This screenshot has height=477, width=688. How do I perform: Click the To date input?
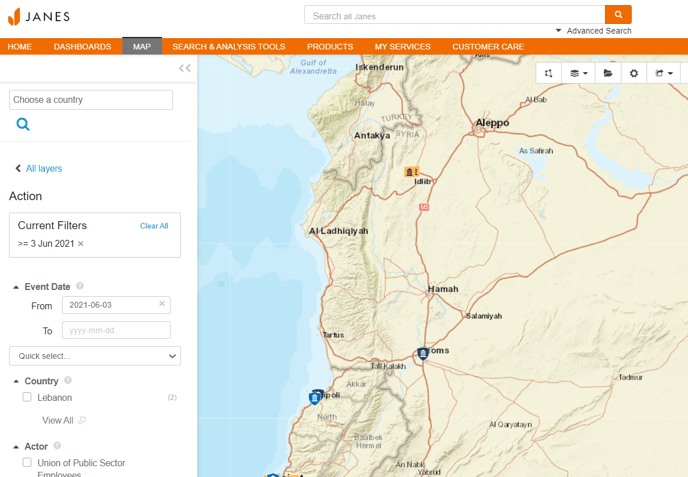click(116, 330)
